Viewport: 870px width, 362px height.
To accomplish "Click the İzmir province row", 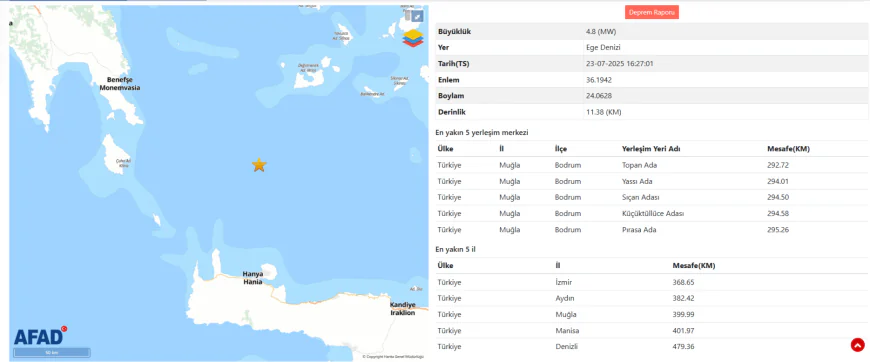I will click(652, 282).
